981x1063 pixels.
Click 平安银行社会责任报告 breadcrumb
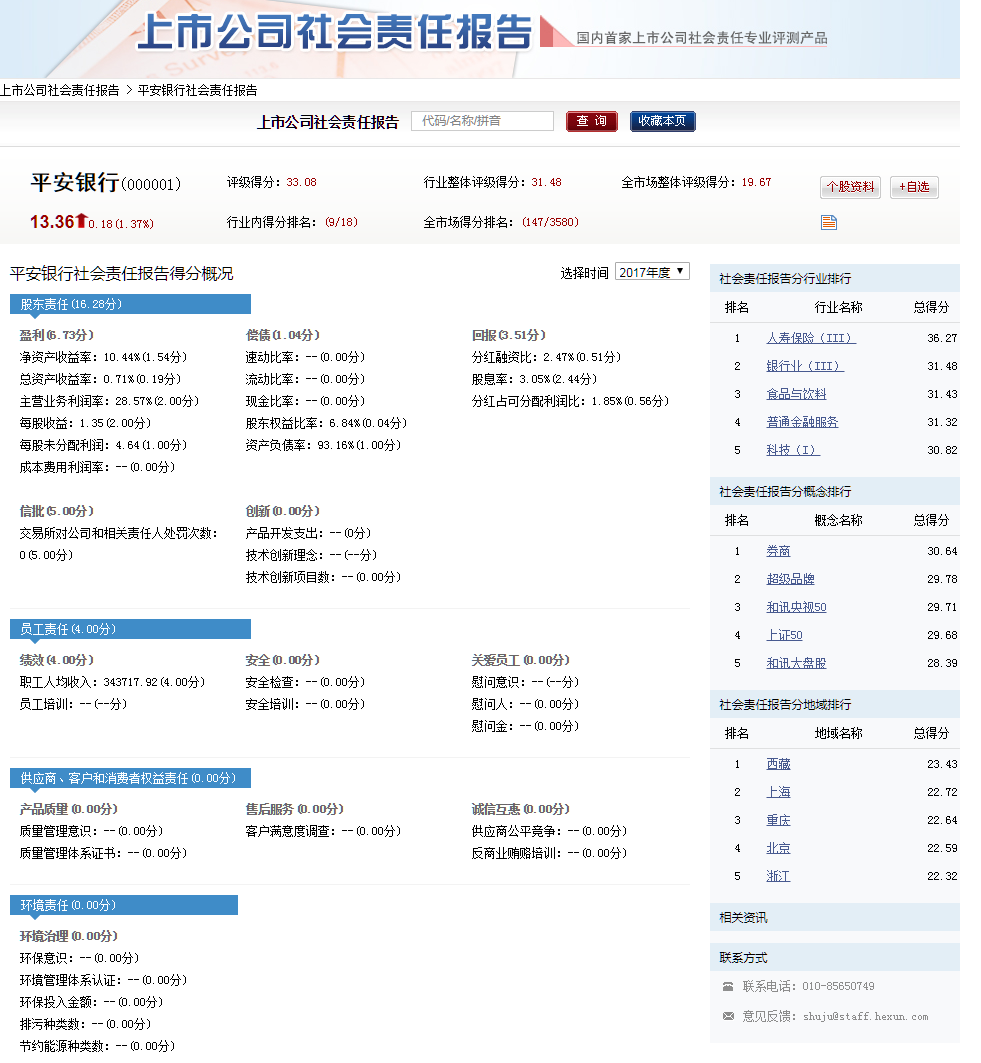197,90
